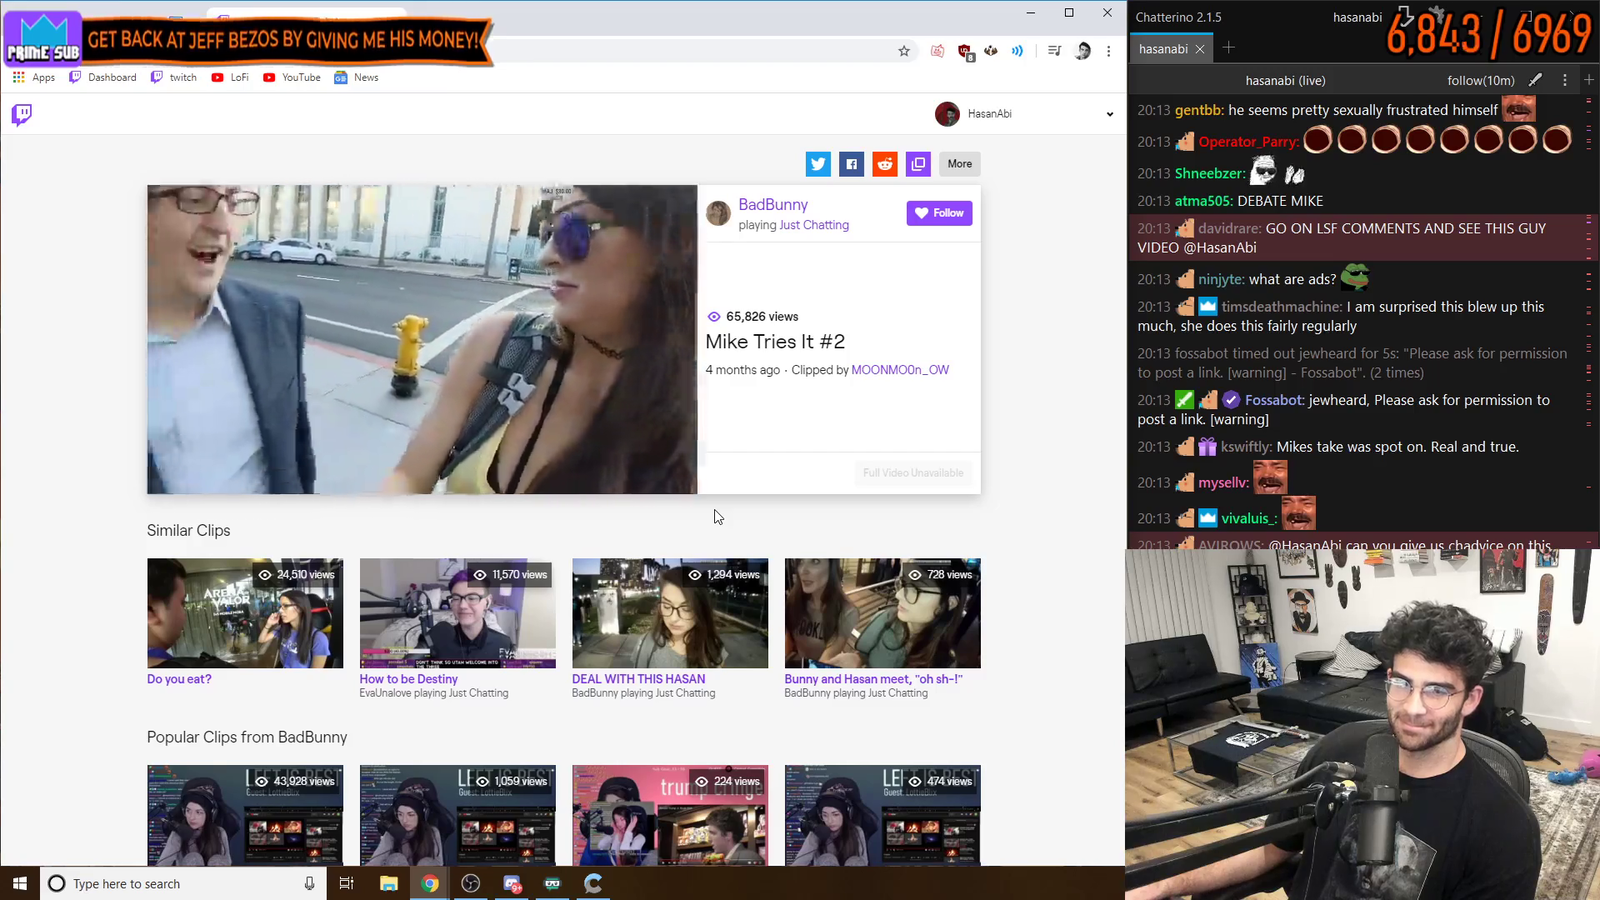Screen dimensions: 1600x900
Task: Share the clip on Twitter
Action: [818, 164]
